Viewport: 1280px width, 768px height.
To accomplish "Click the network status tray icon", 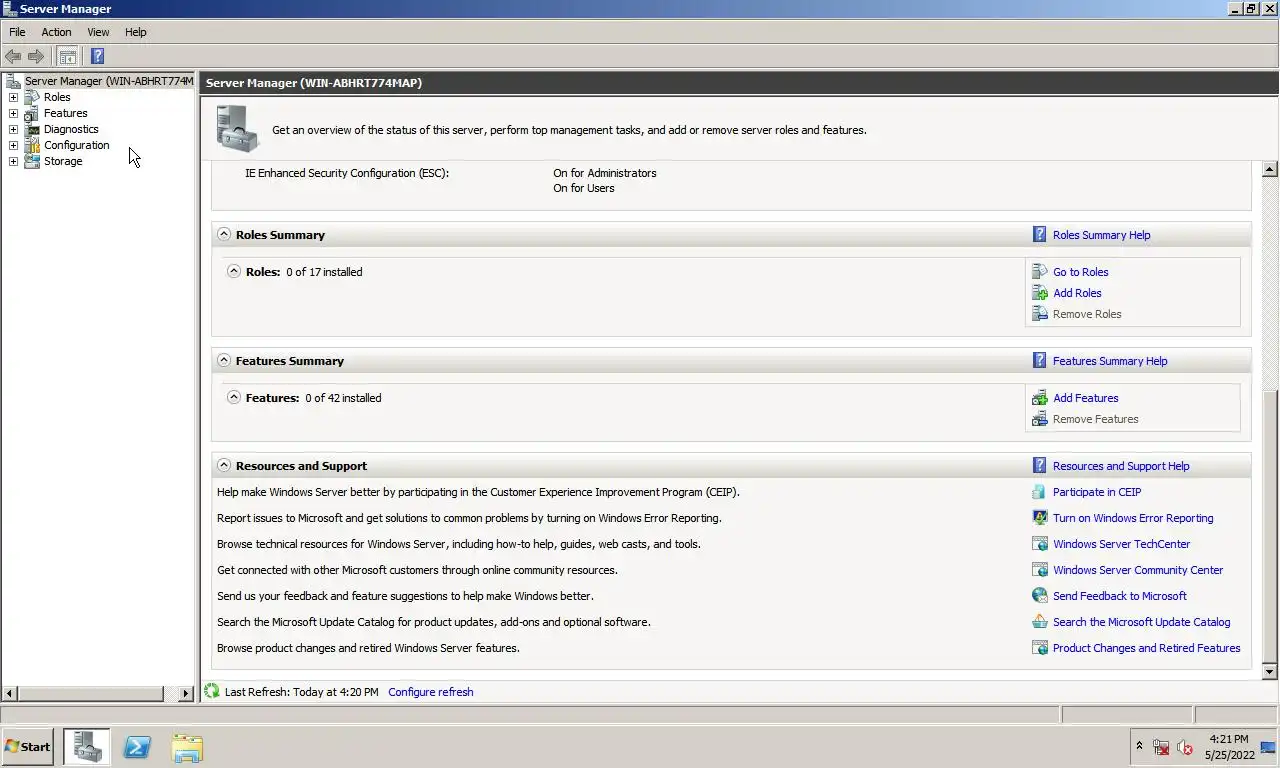I will [x=1161, y=747].
